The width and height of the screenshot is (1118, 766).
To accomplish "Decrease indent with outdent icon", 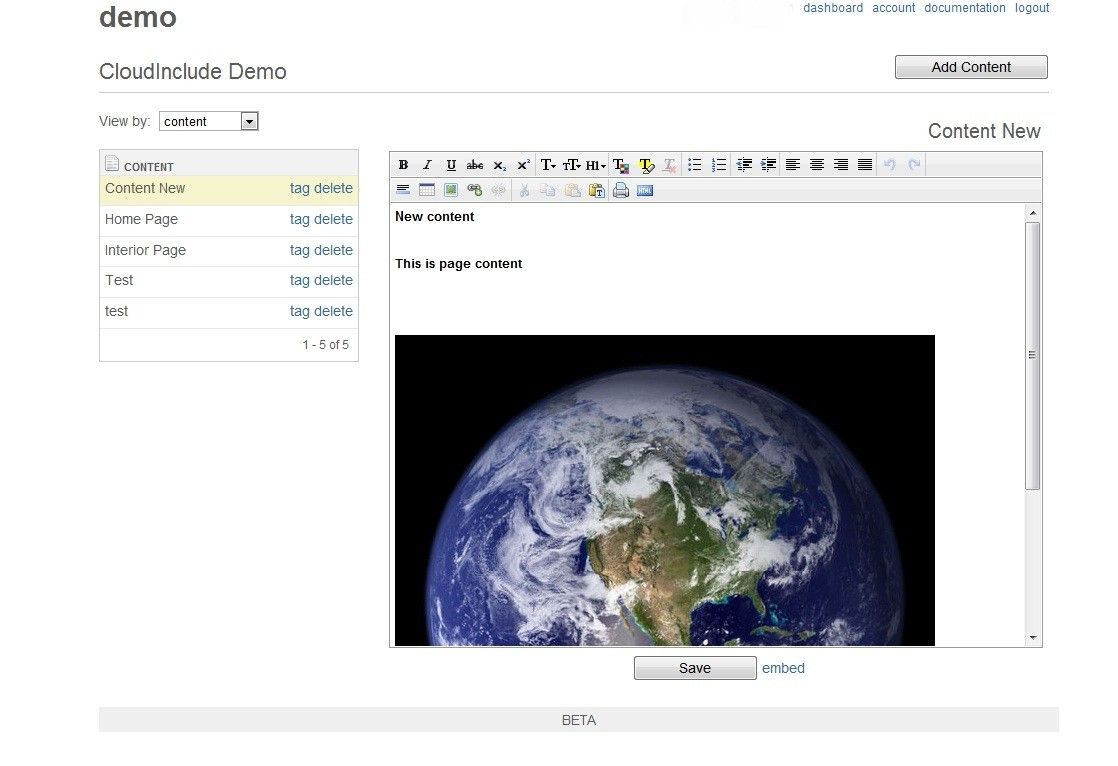I will coord(744,165).
